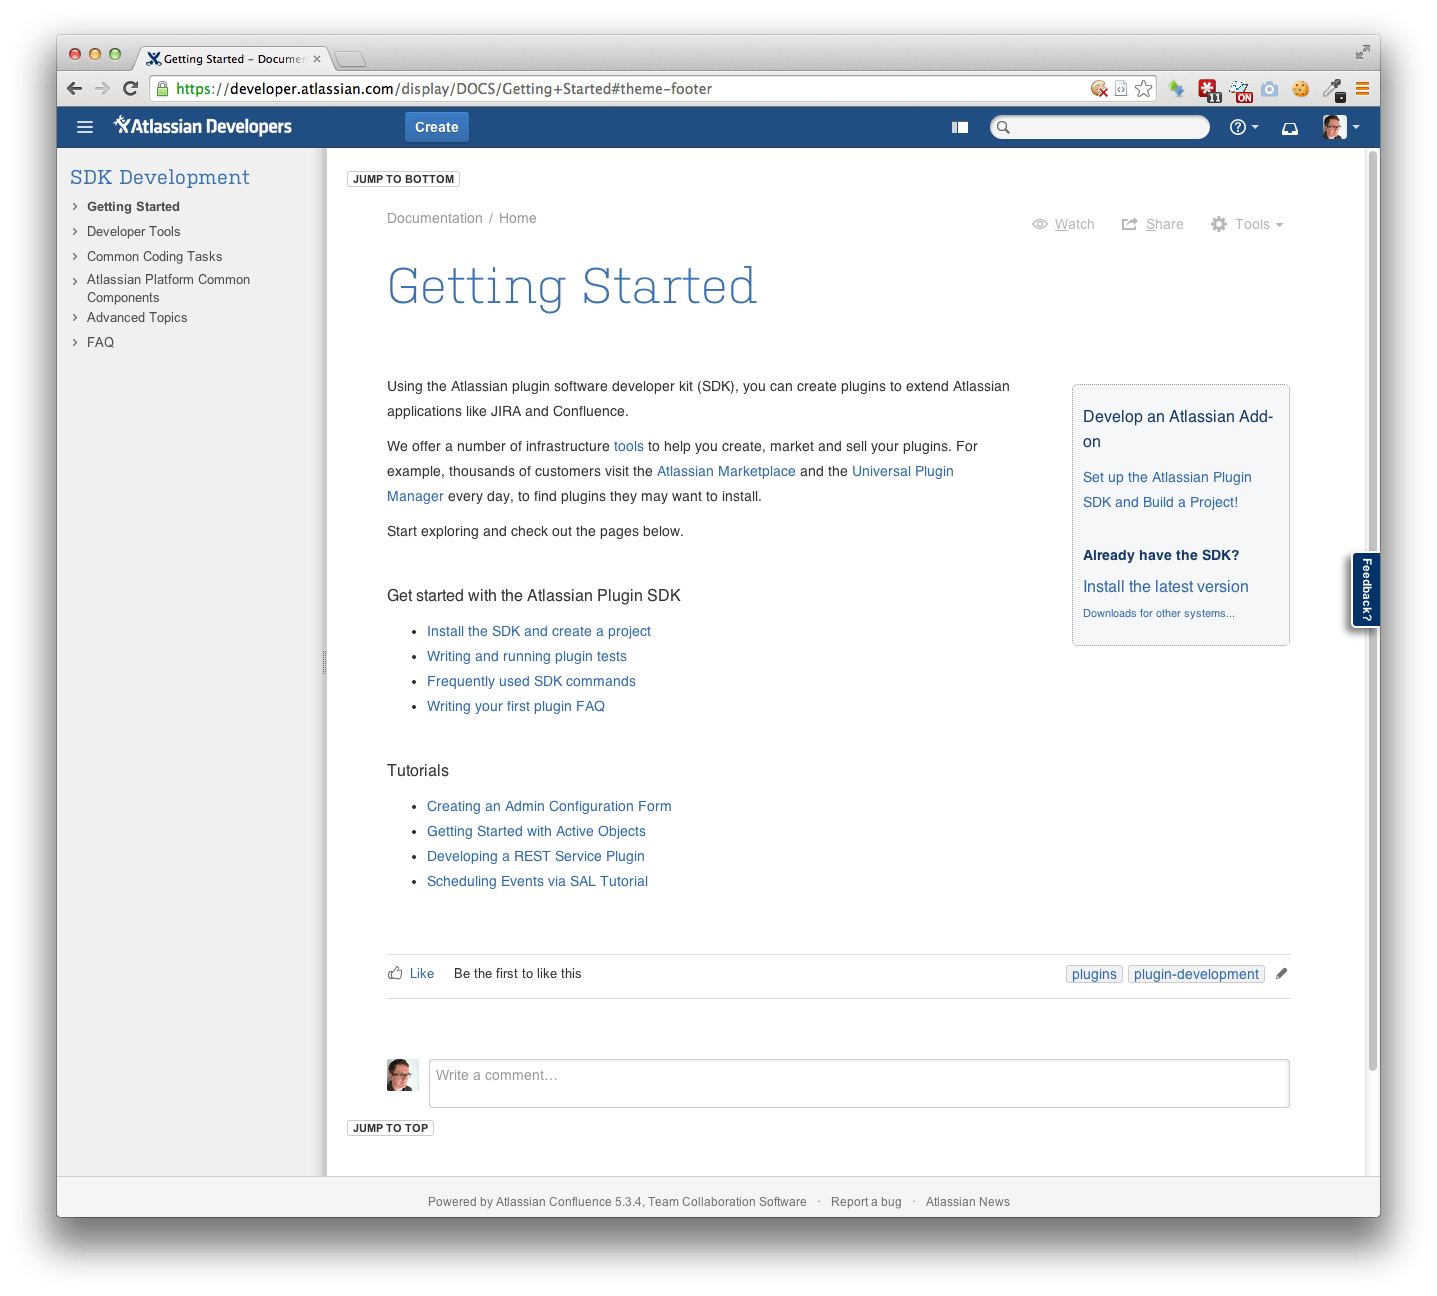Toggle Watch on this page
This screenshot has height=1296, width=1437.
point(1064,224)
